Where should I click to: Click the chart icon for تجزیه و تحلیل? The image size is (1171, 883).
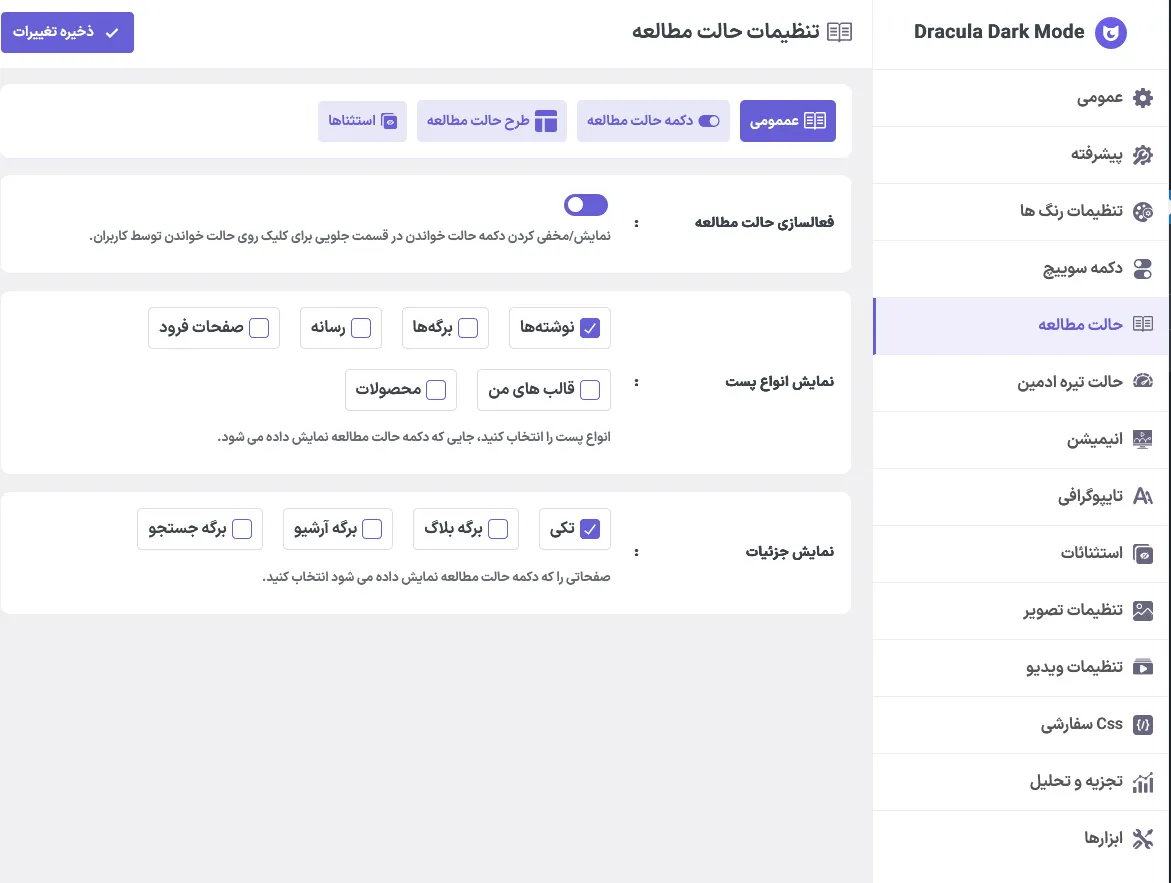[x=1143, y=782]
